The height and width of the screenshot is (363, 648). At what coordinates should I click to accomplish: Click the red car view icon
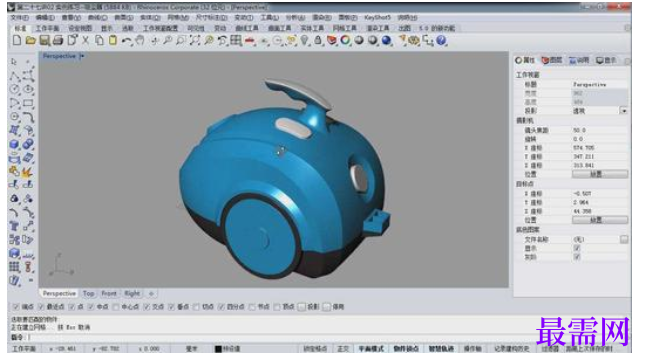[x=250, y=41]
